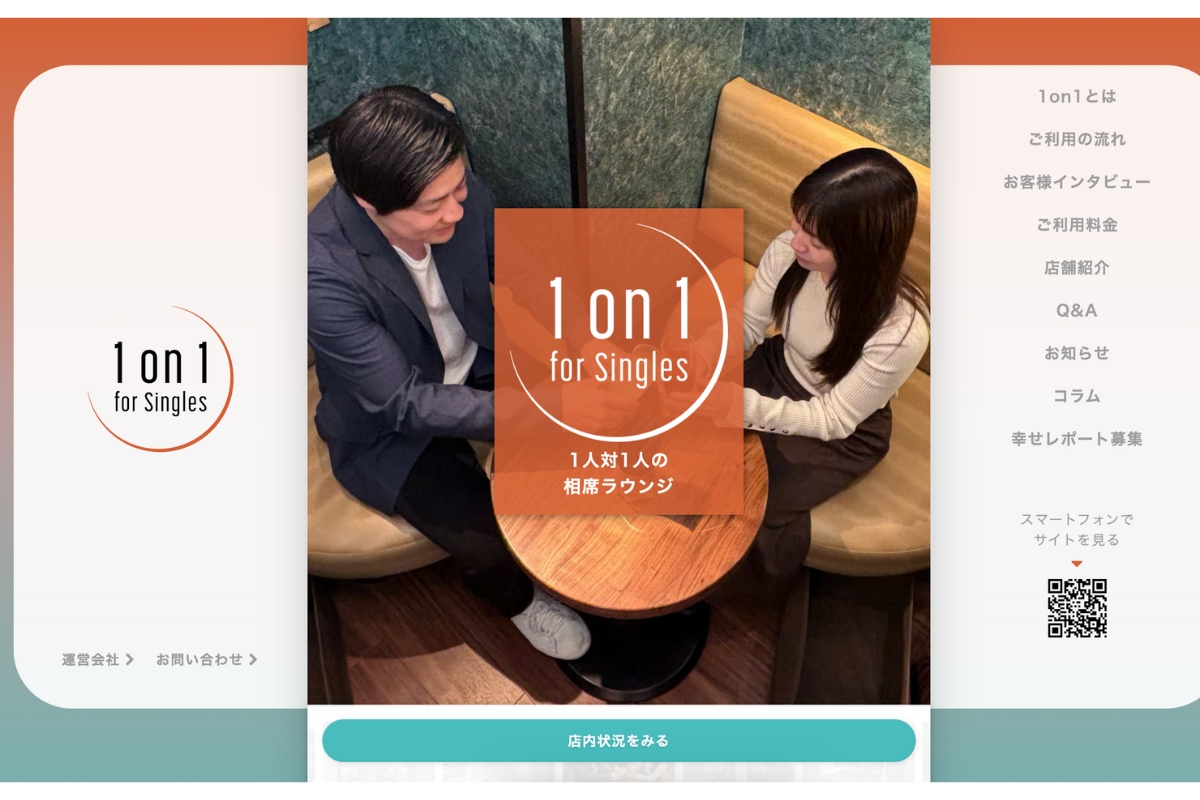This screenshot has width=1200, height=800.
Task: Click the chevron beside お問い合わせ
Action: [253, 660]
